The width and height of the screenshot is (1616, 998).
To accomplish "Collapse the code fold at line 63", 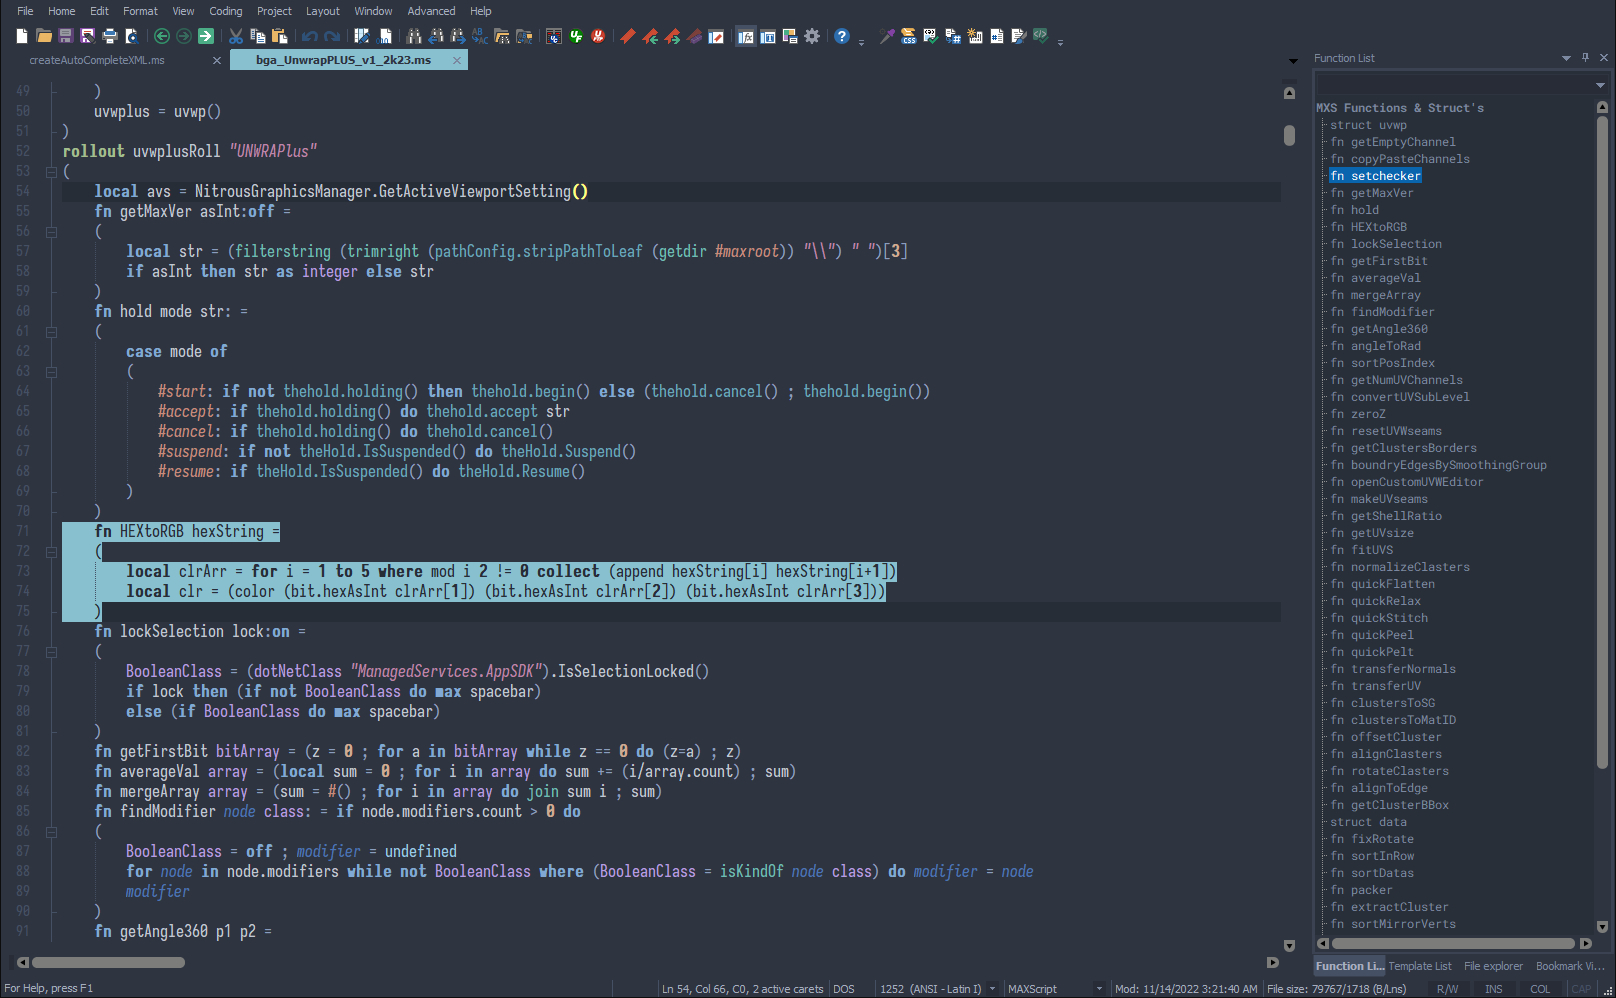I will (51, 371).
